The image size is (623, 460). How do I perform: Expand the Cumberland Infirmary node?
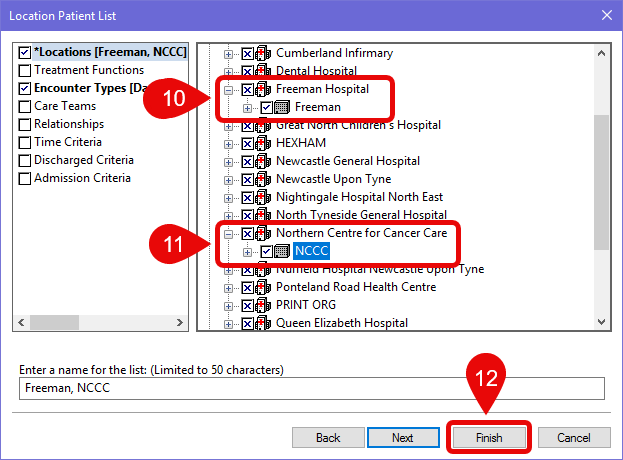228,54
